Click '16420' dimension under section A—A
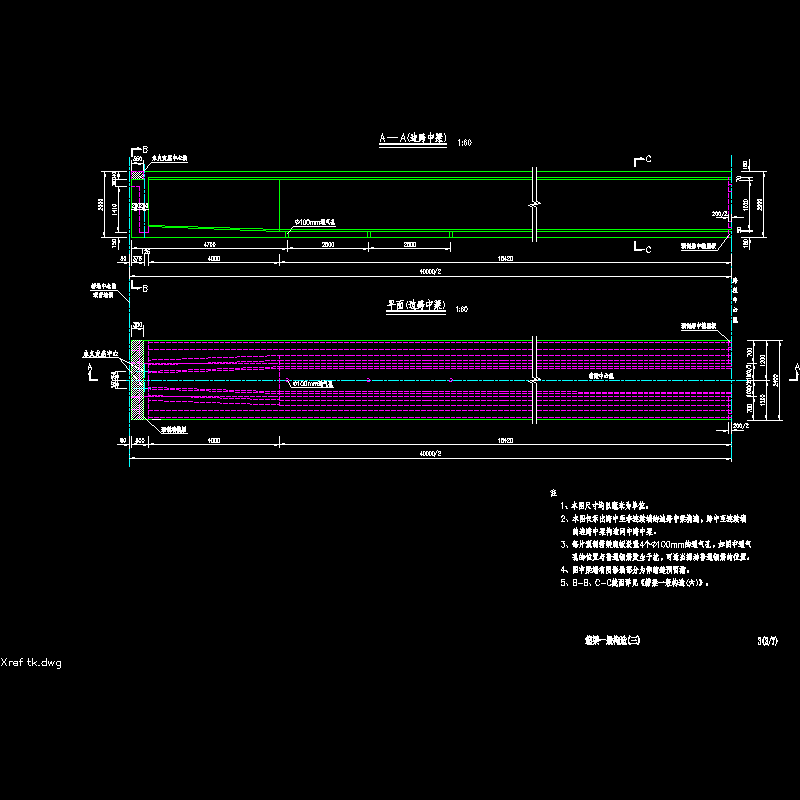This screenshot has width=800, height=800. pyautogui.click(x=505, y=259)
